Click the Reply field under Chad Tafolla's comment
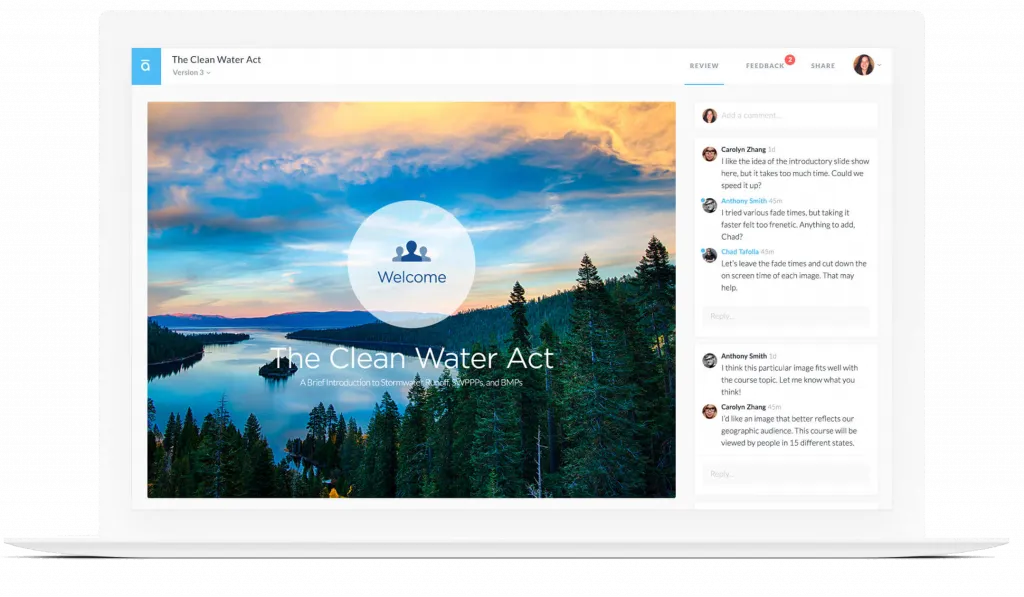Viewport: 1024px width, 597px height. pos(786,316)
